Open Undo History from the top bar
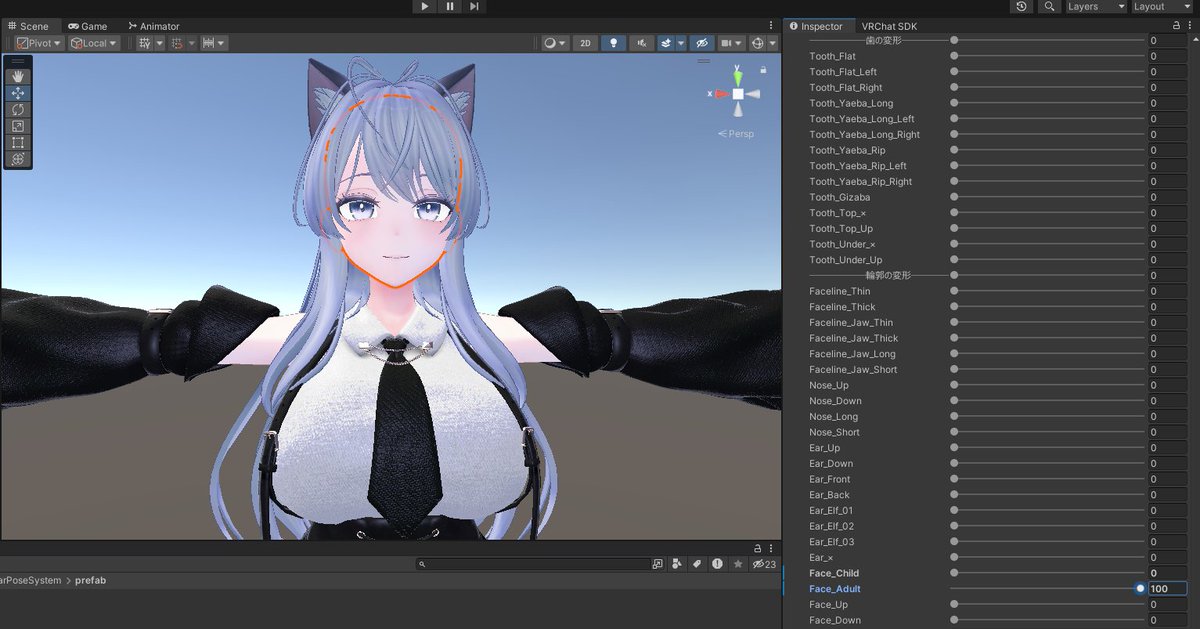The height and width of the screenshot is (629, 1200). (1021, 6)
